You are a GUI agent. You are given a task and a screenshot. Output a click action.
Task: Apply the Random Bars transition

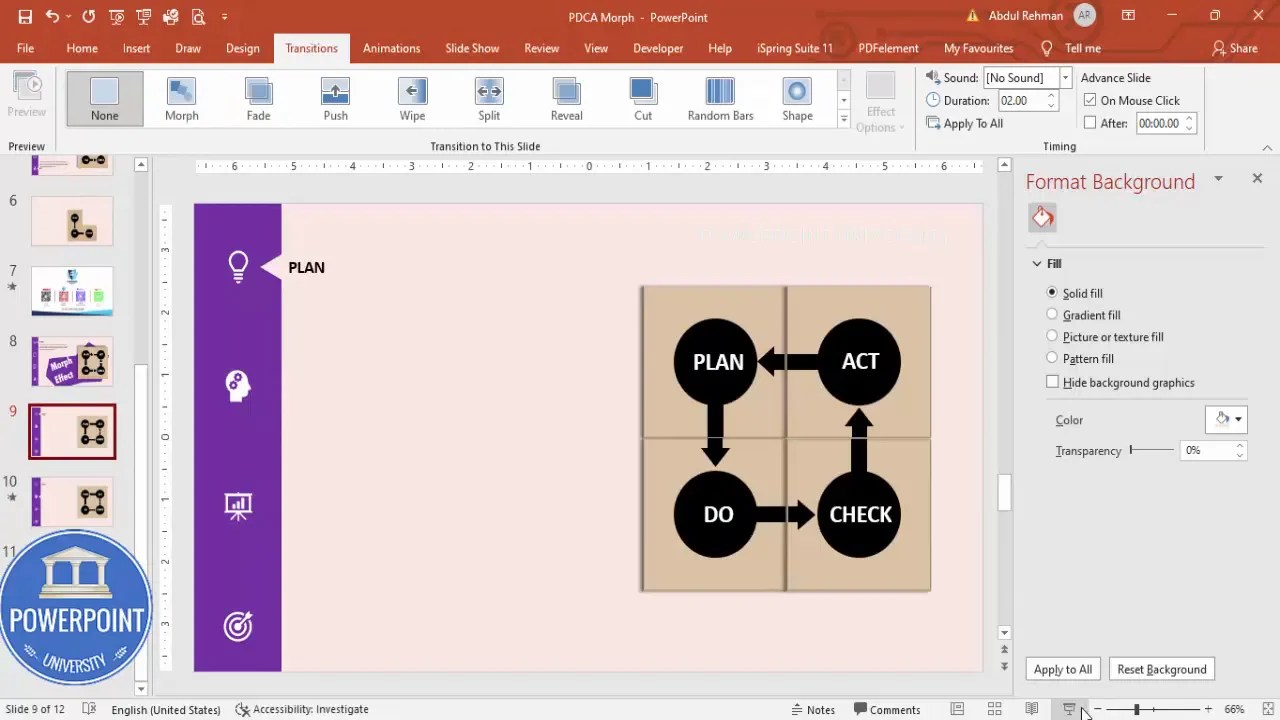720,99
